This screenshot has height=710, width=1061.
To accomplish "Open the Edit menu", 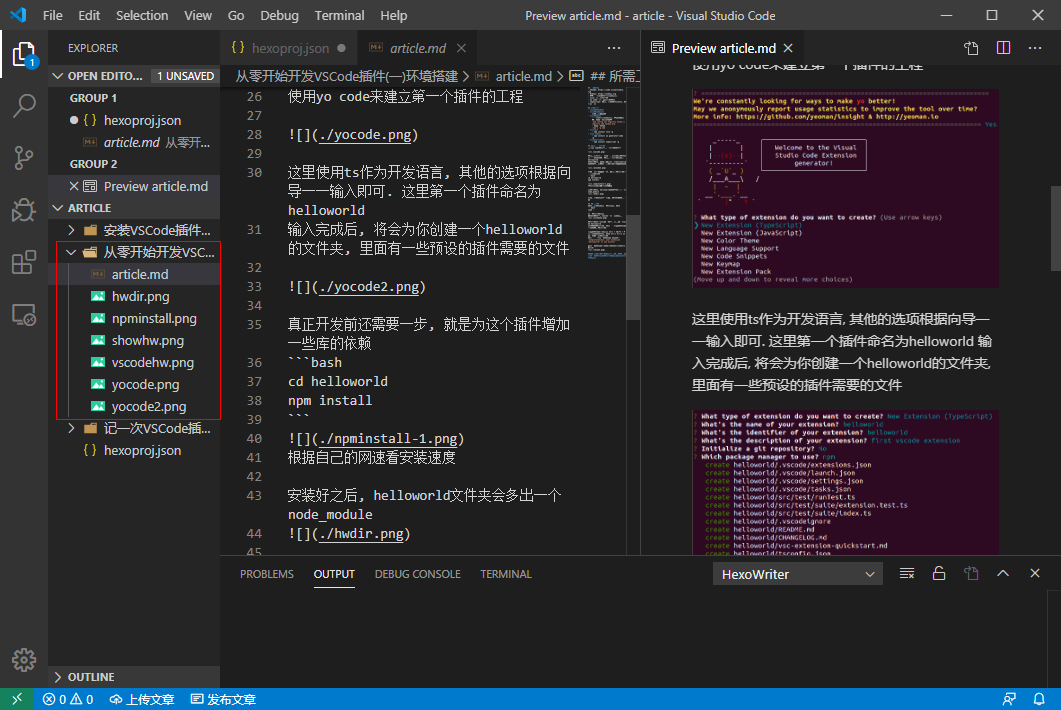I will click(89, 15).
